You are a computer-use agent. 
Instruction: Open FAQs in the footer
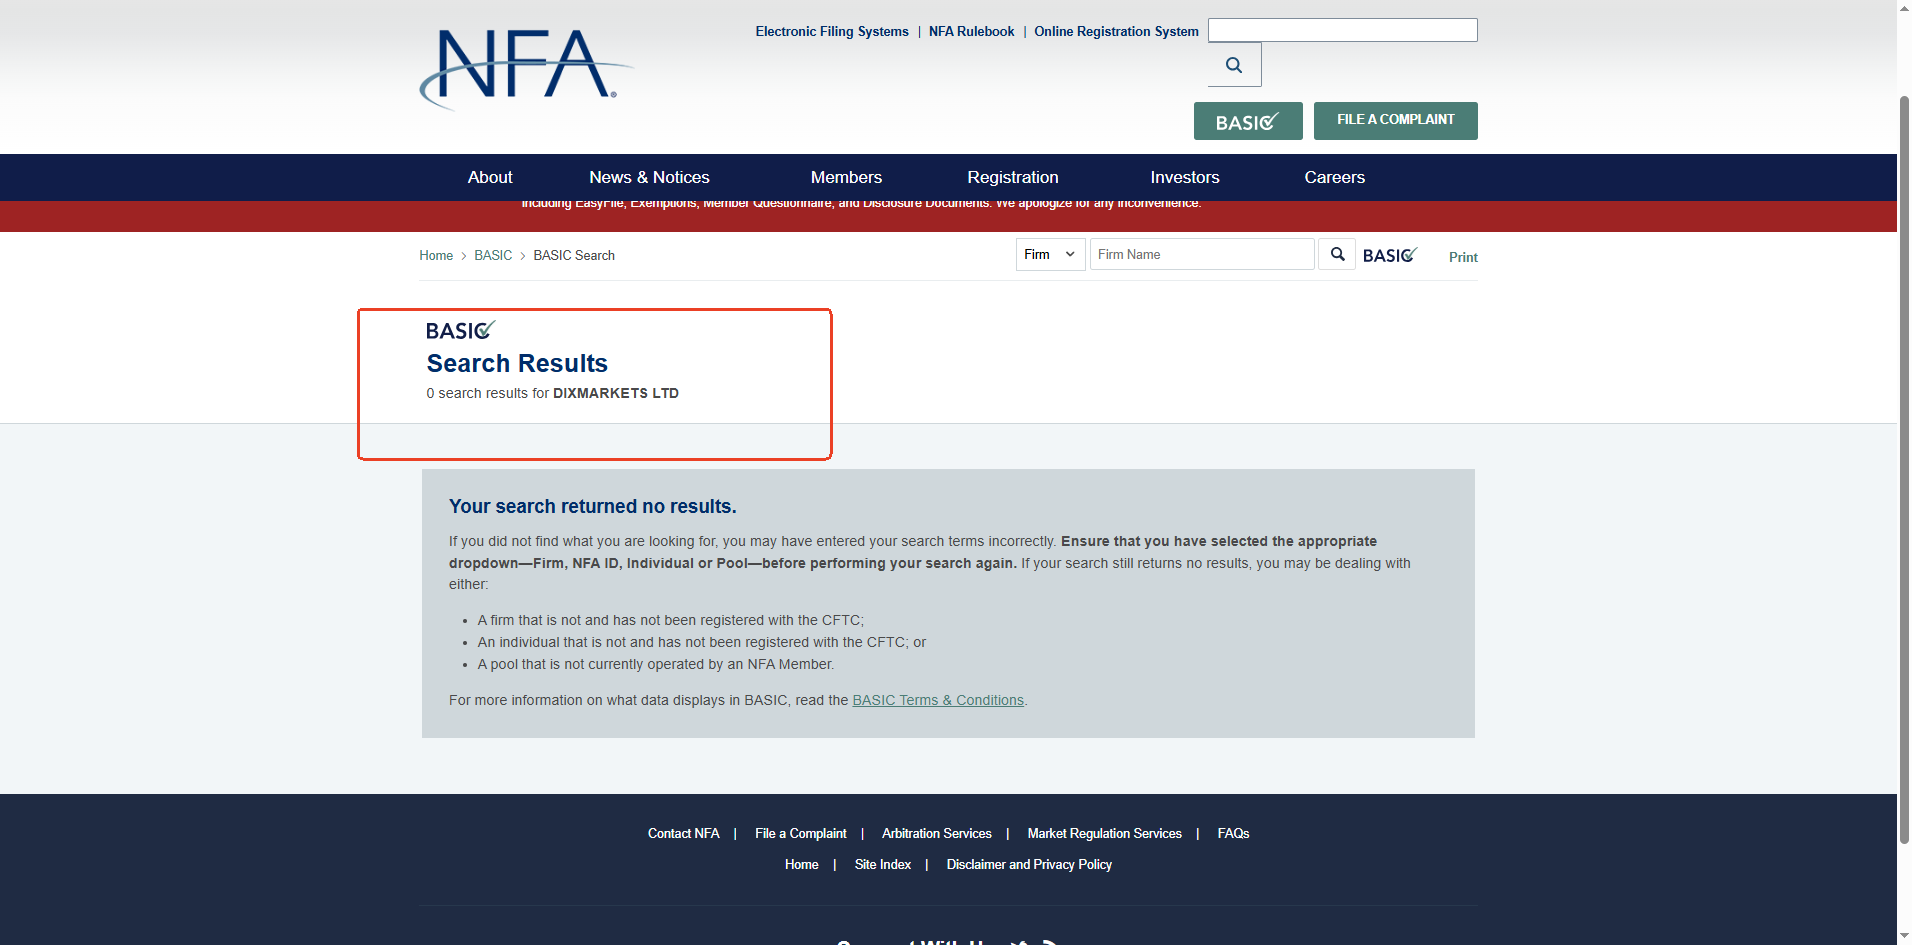click(1233, 833)
